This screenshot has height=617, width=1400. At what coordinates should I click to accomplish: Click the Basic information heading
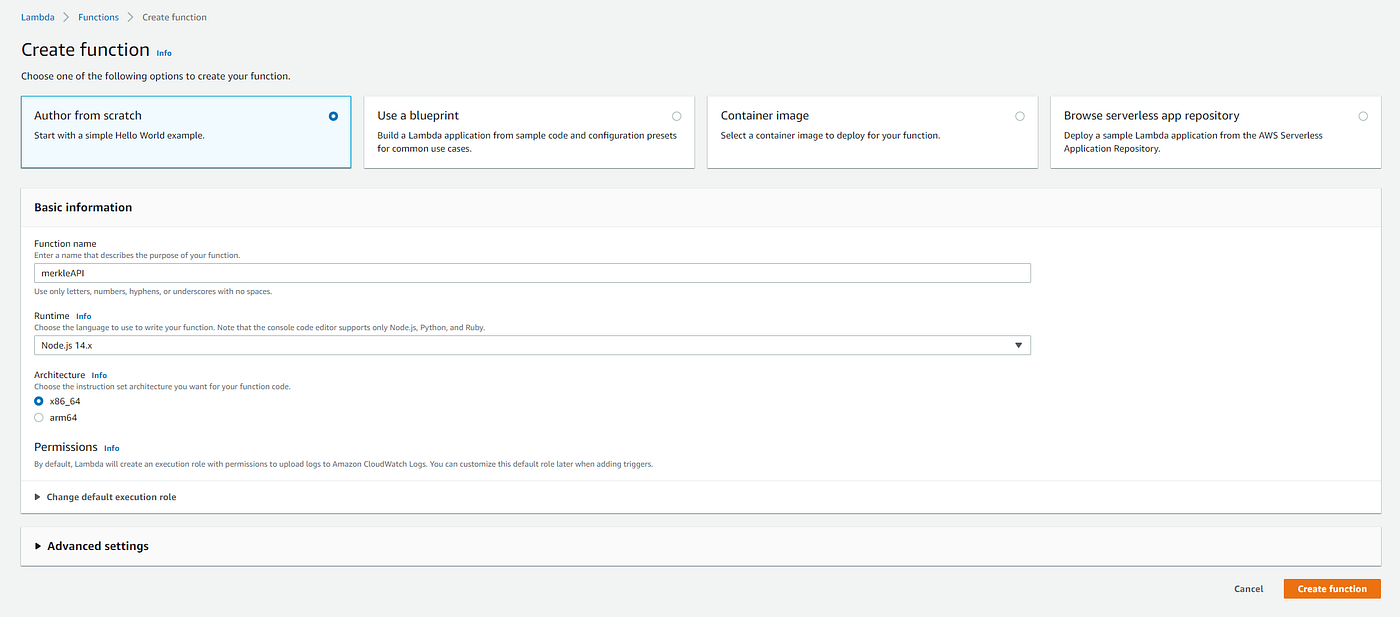83,207
